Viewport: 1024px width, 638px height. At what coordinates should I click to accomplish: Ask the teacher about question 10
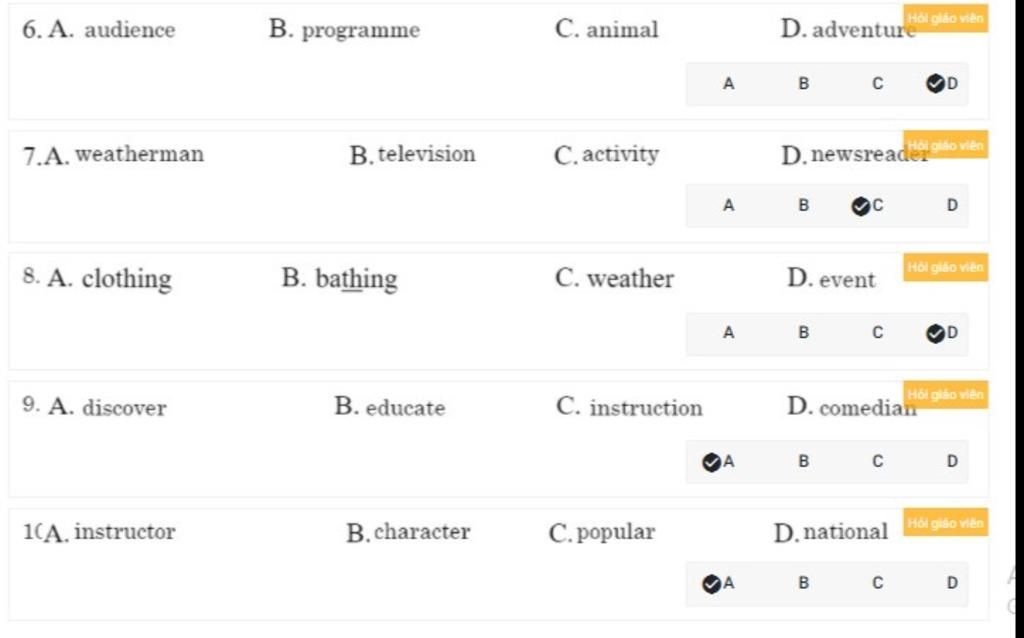tap(946, 523)
